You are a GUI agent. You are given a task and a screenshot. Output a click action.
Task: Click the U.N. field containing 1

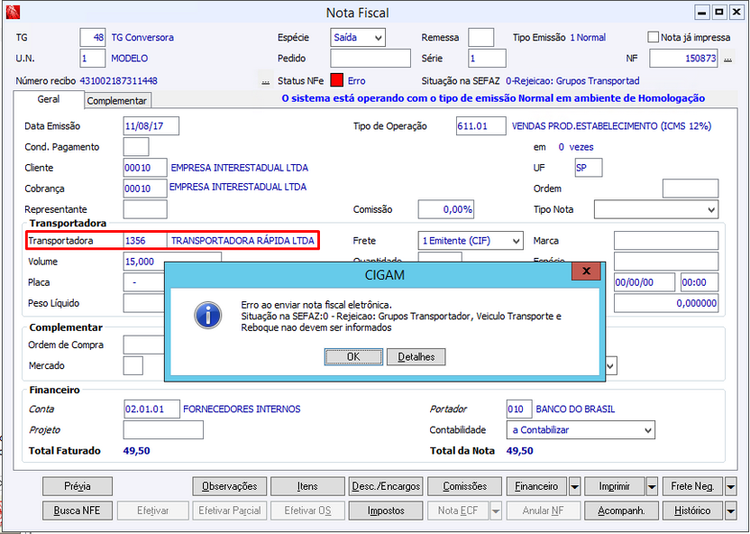tap(92, 58)
